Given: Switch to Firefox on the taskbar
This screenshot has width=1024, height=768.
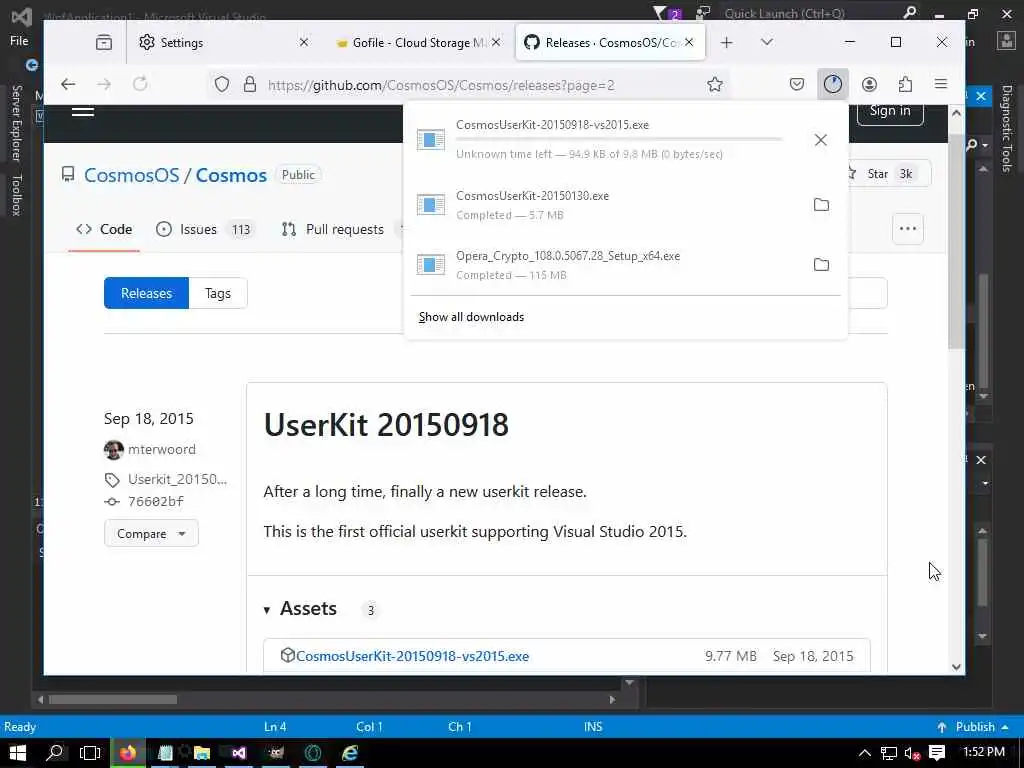Looking at the screenshot, I should click(128, 753).
